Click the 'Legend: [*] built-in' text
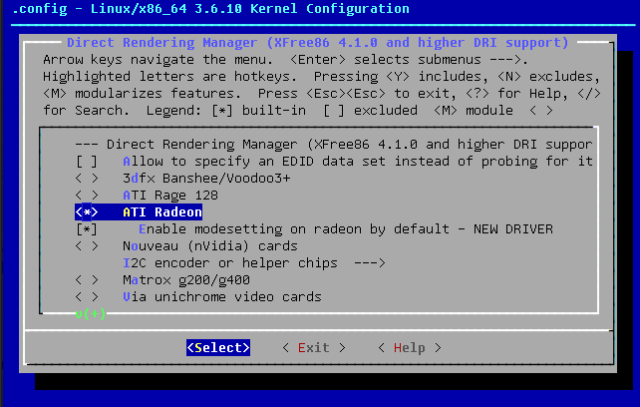This screenshot has height=407, width=640. click(x=226, y=111)
